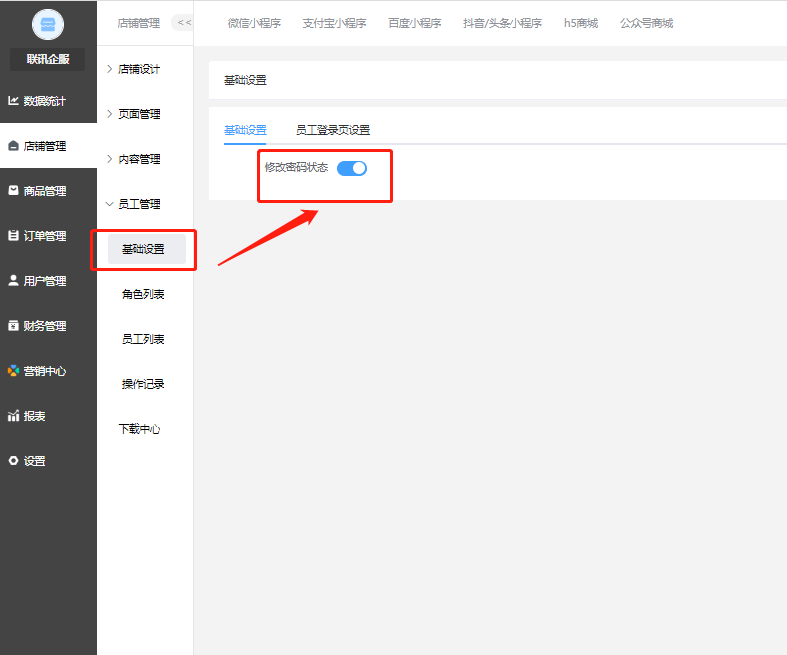The image size is (787, 655).
Task: Go to 报表 section label
Action: [34, 416]
